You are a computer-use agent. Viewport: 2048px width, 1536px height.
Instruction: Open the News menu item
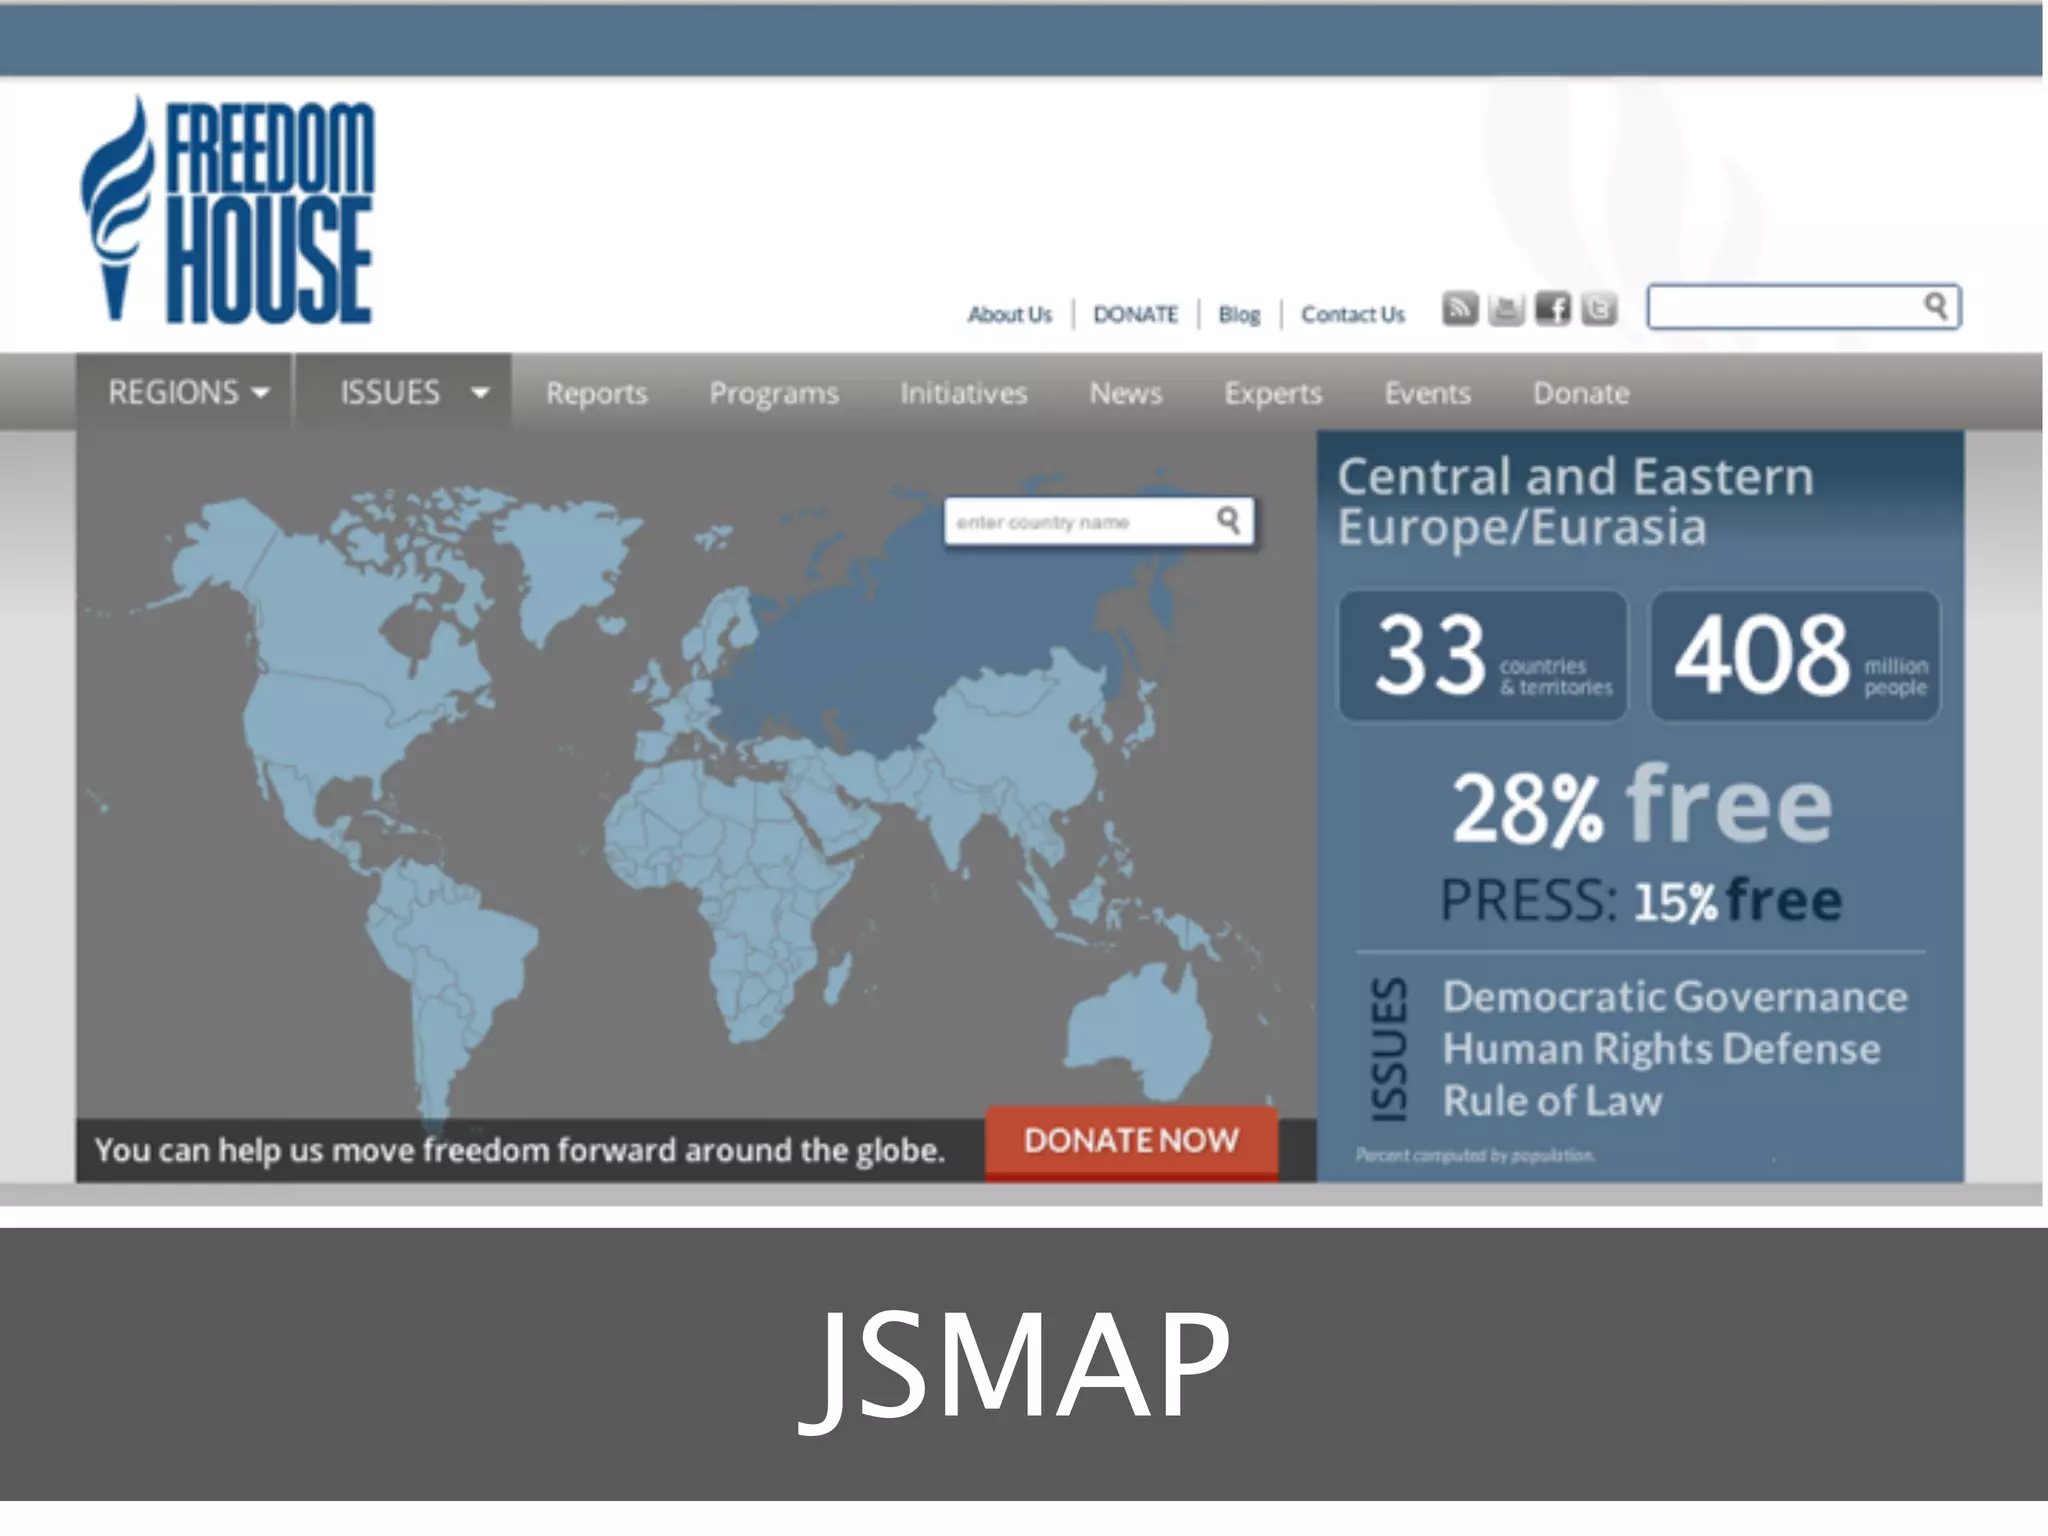(x=1125, y=393)
